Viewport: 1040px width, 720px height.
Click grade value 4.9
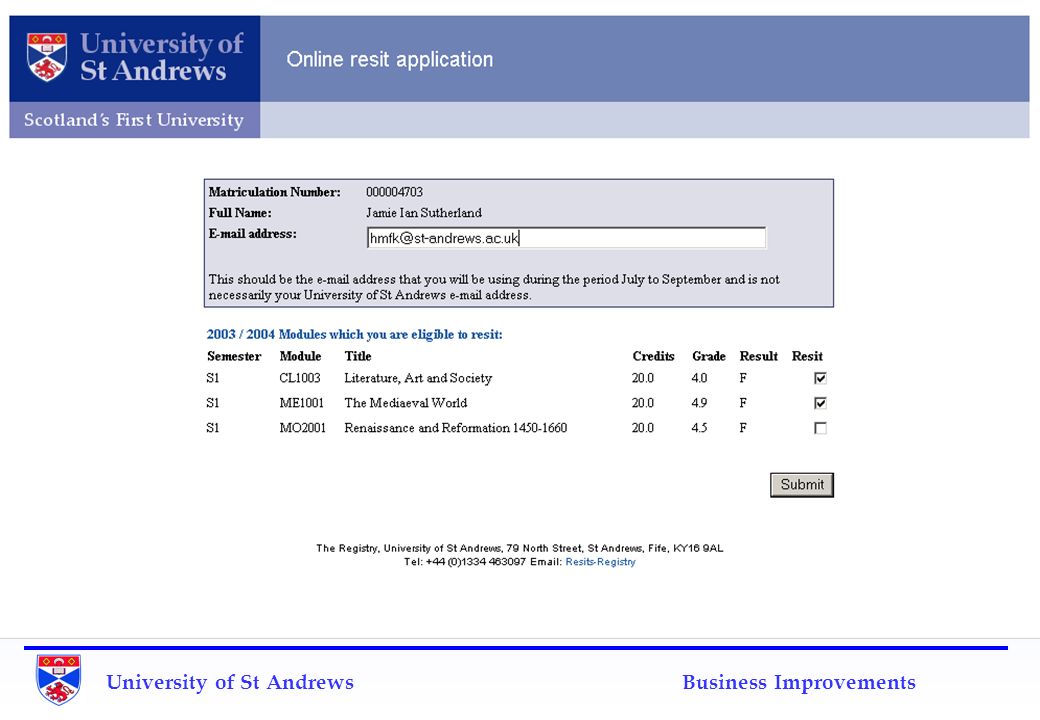699,403
